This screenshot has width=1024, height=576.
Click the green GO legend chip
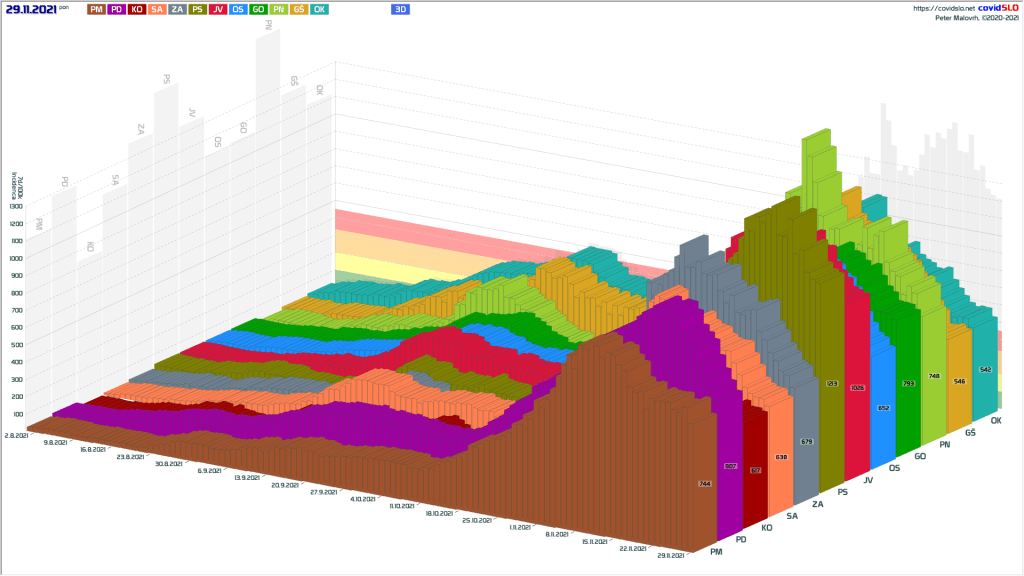click(x=258, y=9)
